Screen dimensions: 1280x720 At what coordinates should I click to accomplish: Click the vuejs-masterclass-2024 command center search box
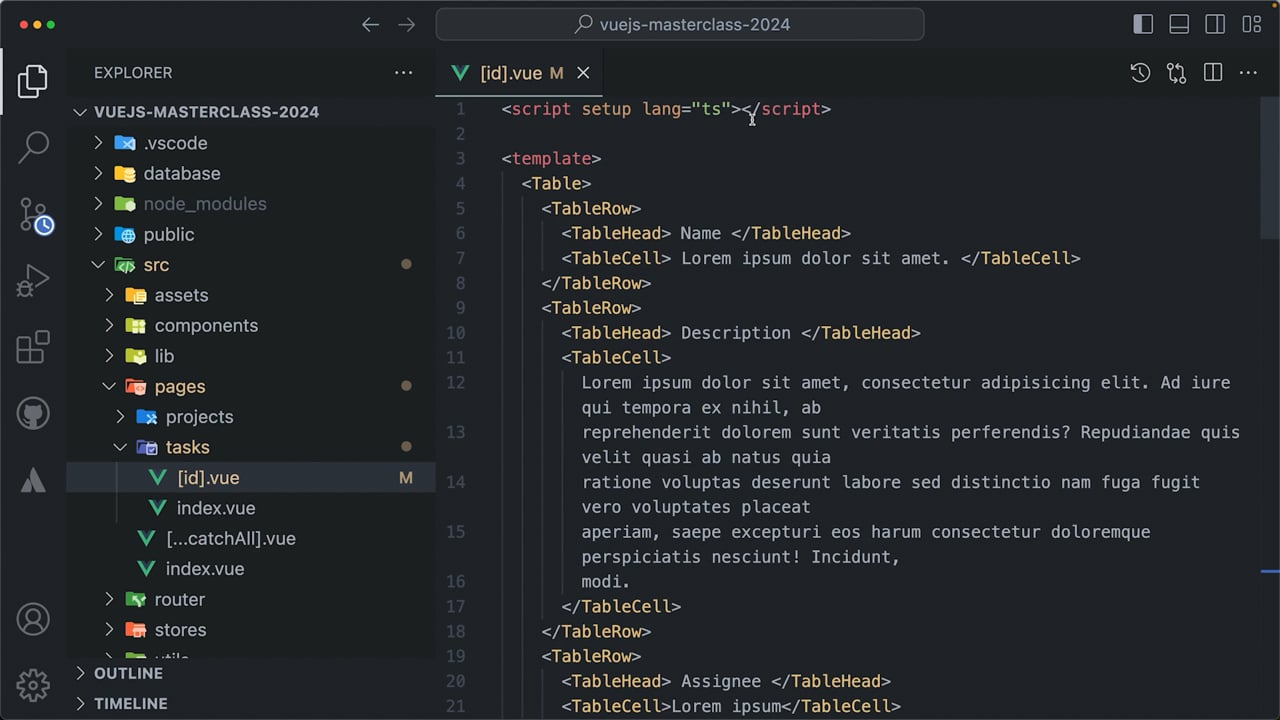pos(680,25)
